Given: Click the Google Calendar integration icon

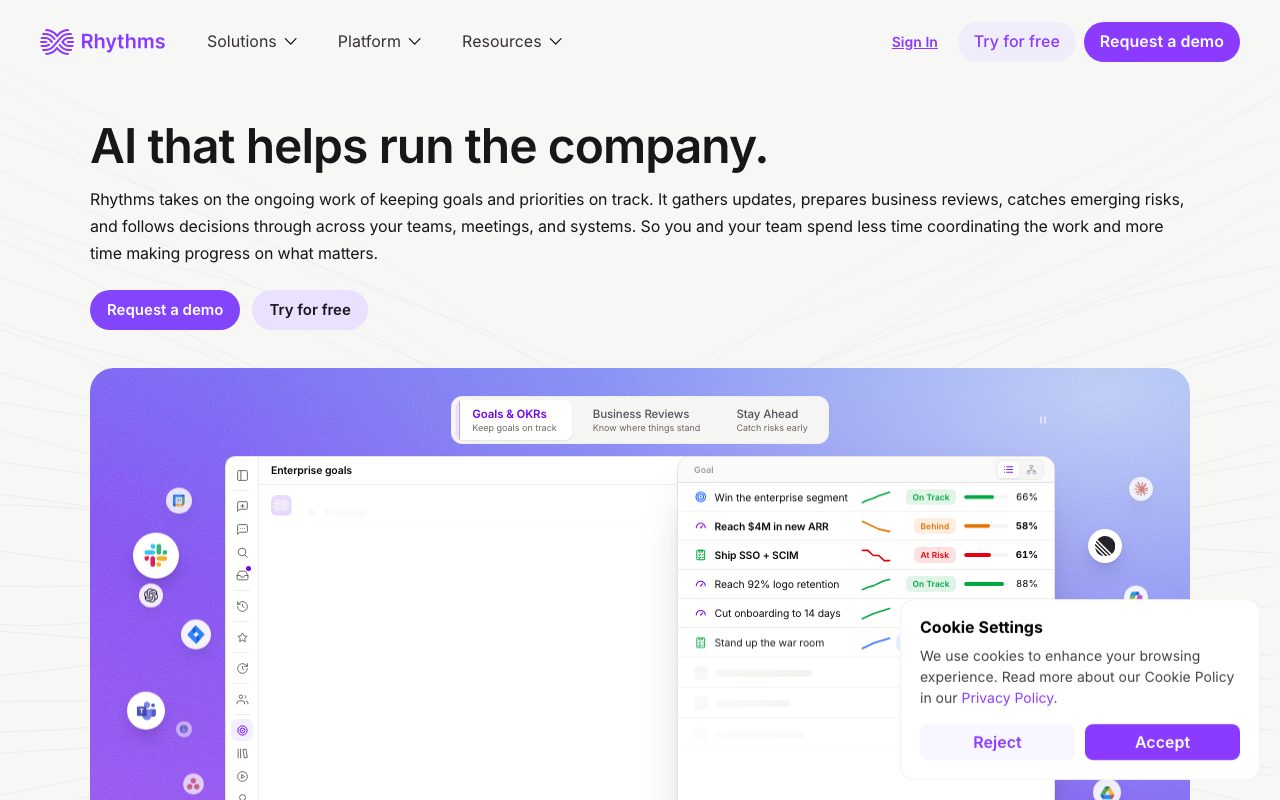Looking at the screenshot, I should tap(179, 501).
